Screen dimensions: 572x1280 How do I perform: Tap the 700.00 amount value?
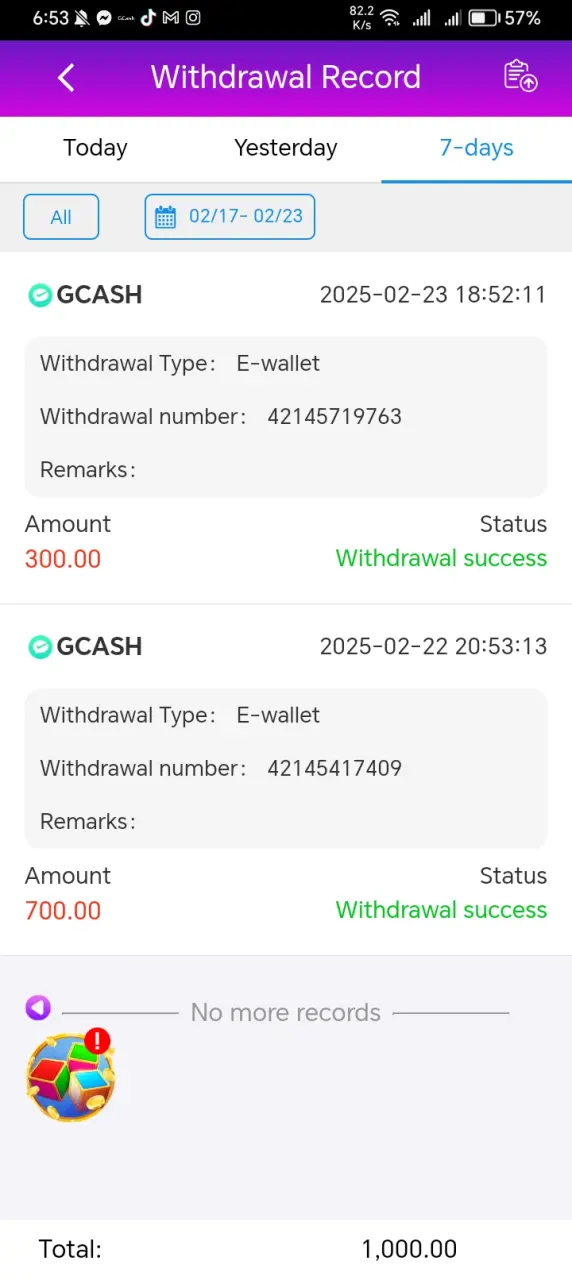pyautogui.click(x=63, y=910)
